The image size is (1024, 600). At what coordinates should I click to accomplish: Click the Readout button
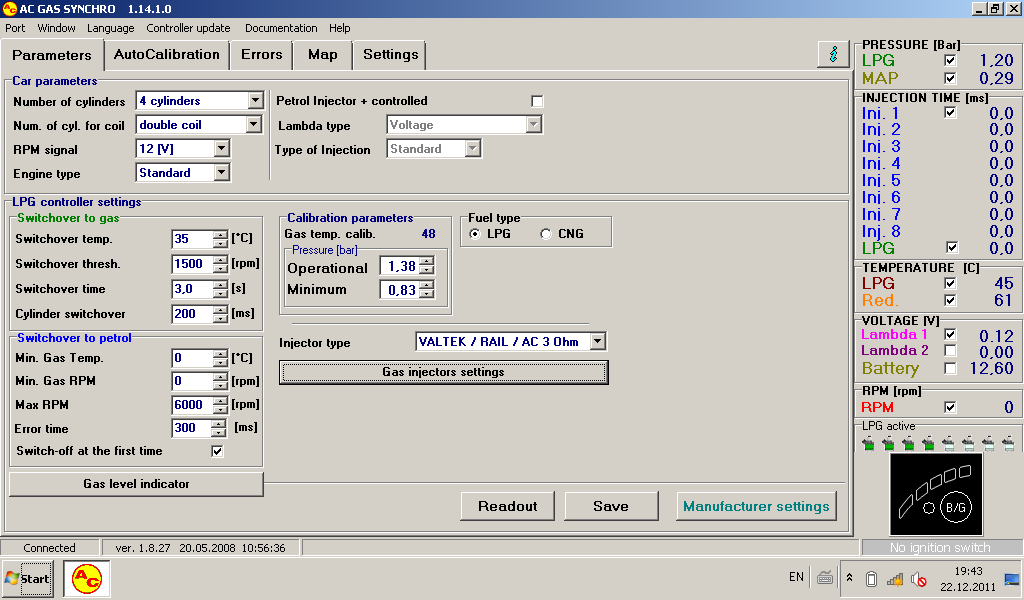(507, 506)
